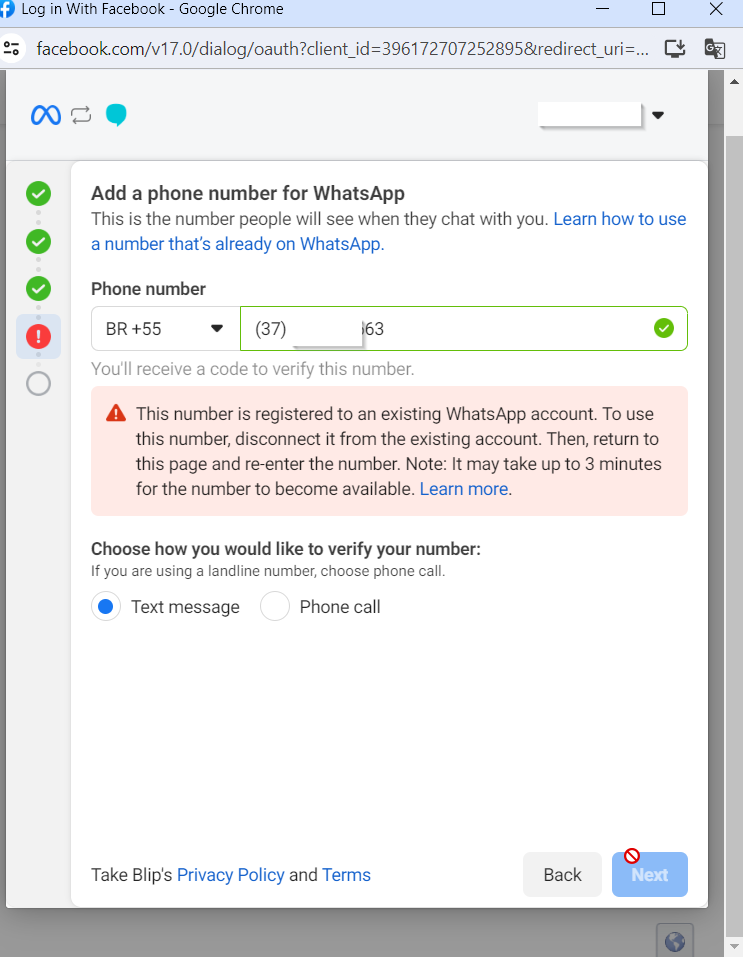
Task: Click the phone number input field
Action: [464, 329]
